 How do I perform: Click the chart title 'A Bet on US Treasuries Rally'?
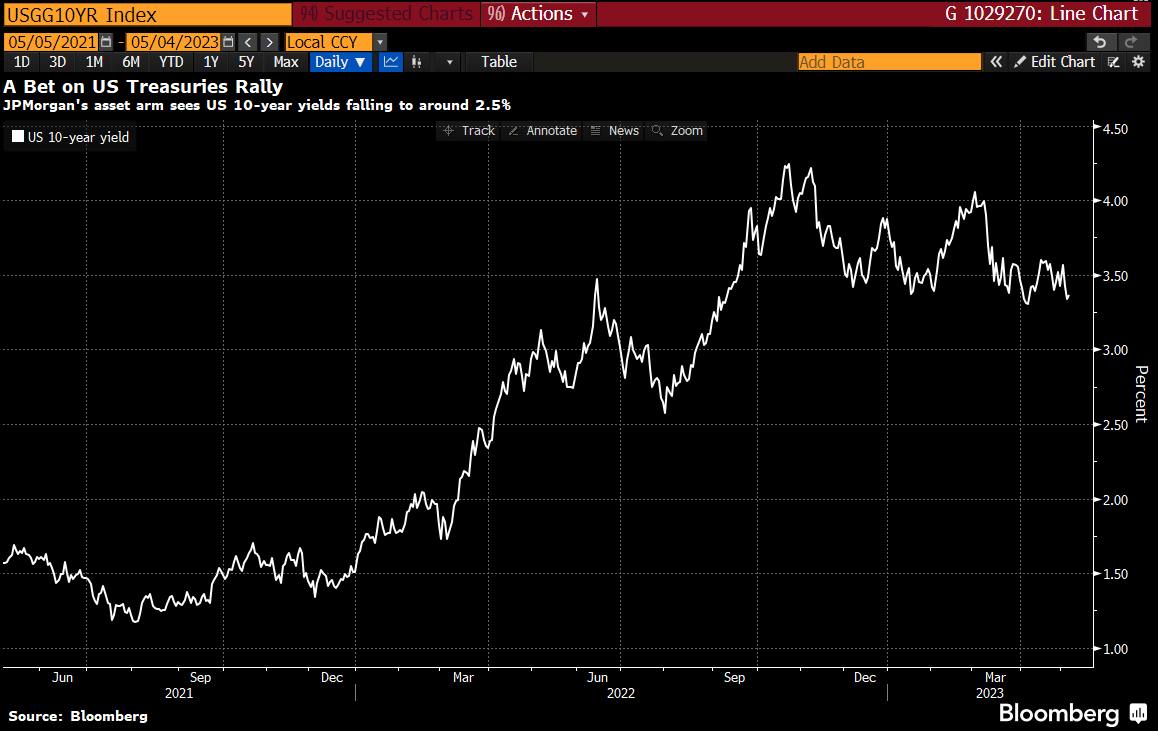143,86
